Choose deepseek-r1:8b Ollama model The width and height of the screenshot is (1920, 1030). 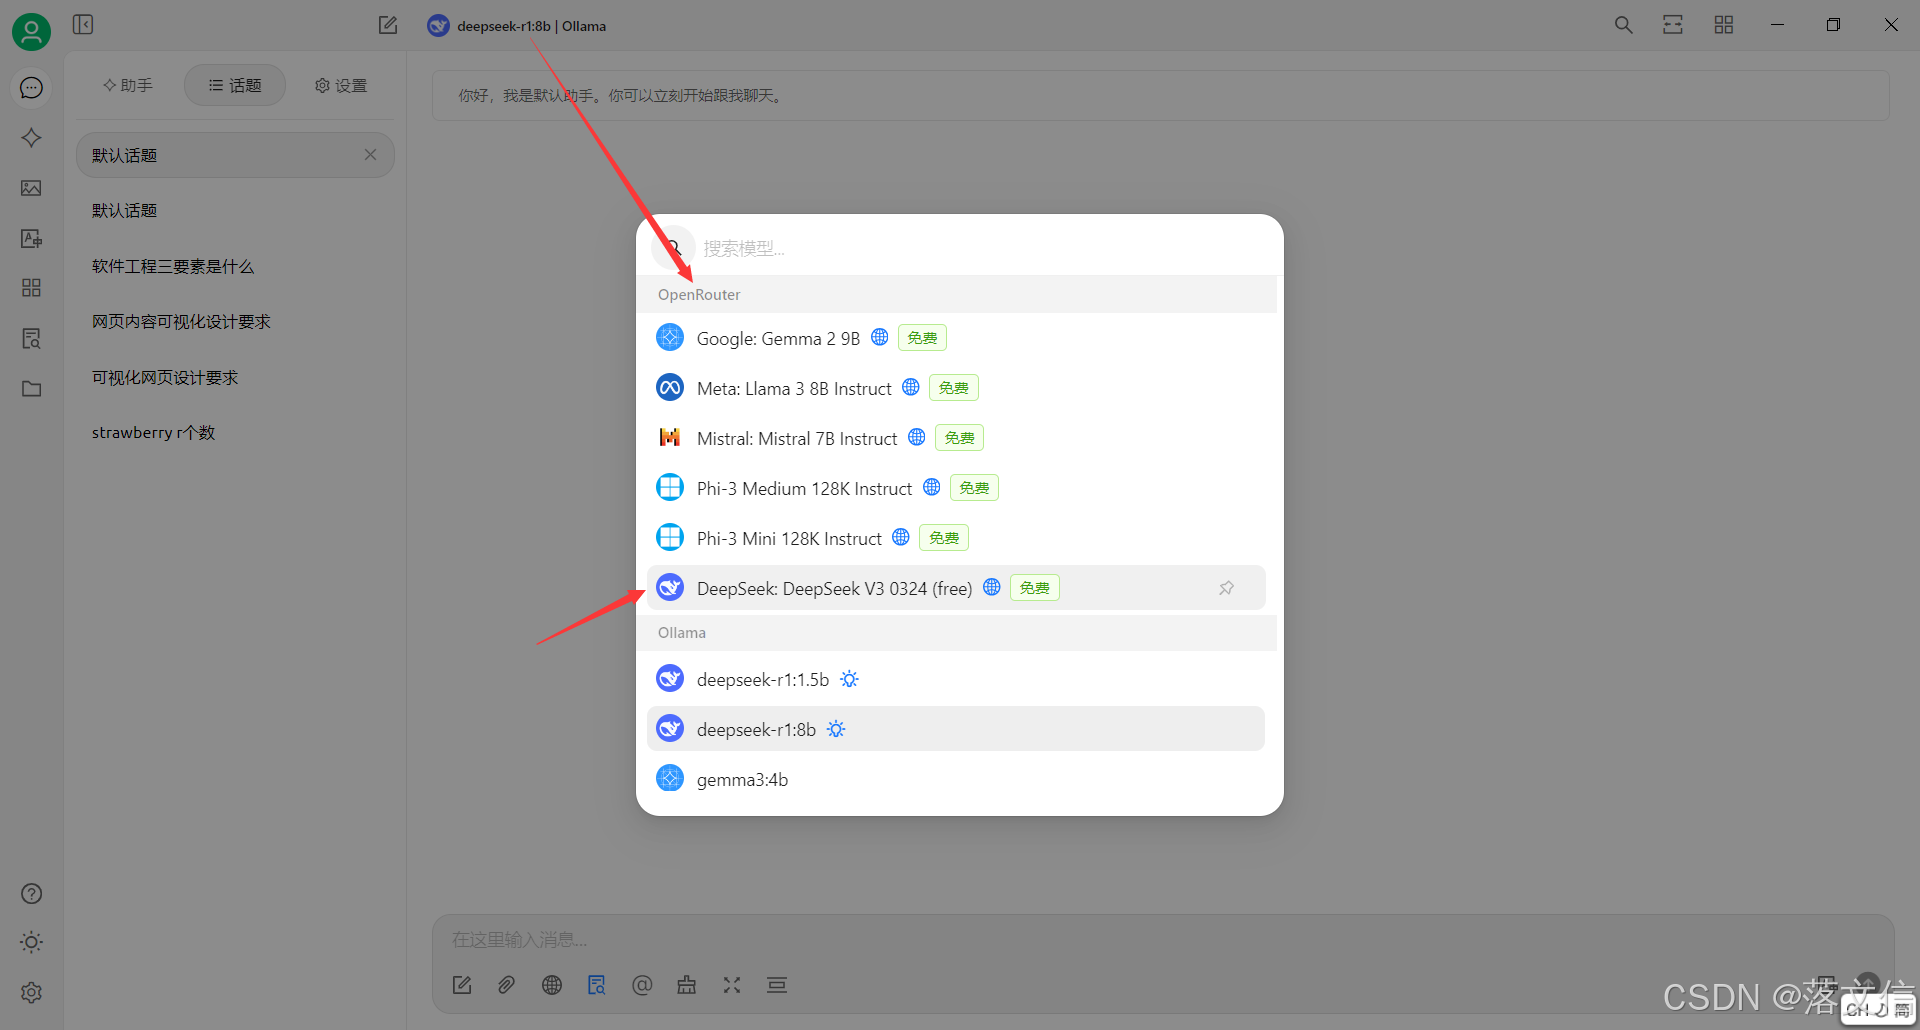pos(956,729)
